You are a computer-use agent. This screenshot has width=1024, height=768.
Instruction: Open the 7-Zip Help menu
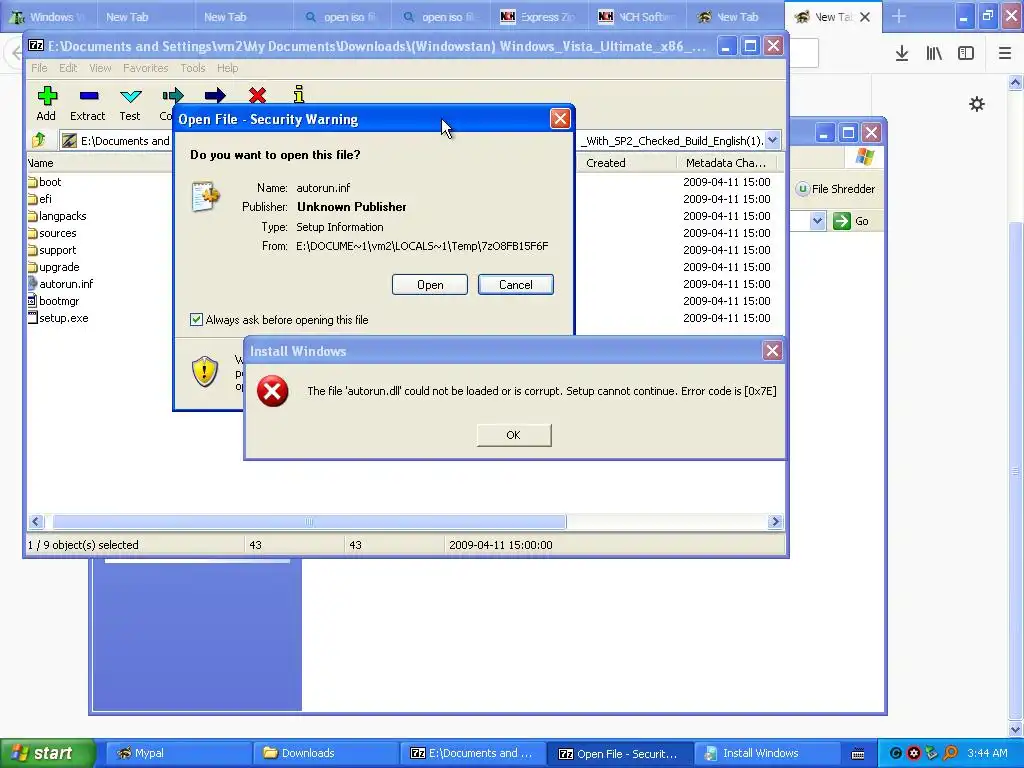tap(227, 68)
